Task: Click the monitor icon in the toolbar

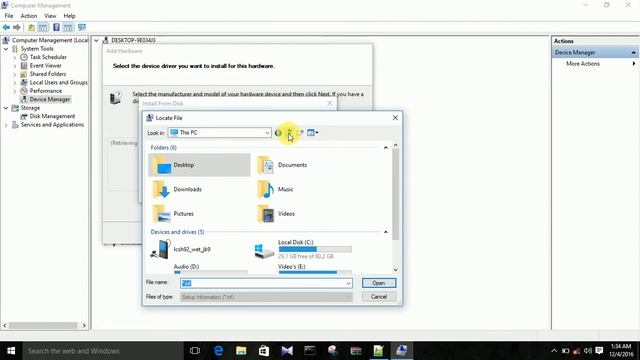Action: coord(82,27)
